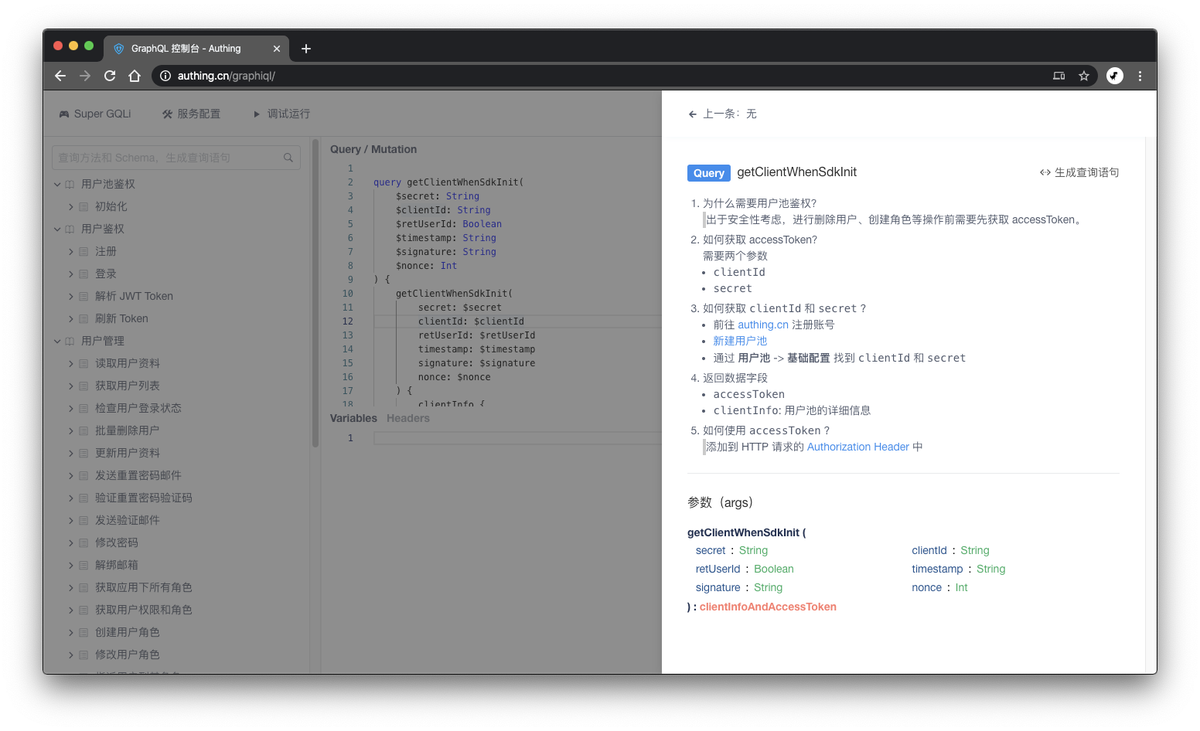Viewport: 1200px width, 731px height.
Task: Select the 创建用户角色 tree item
Action: [x=127, y=632]
